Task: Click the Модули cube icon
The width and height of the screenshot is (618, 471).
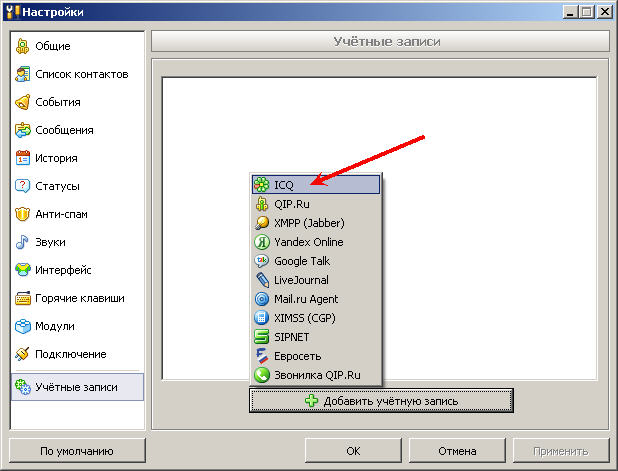Action: coord(22,326)
